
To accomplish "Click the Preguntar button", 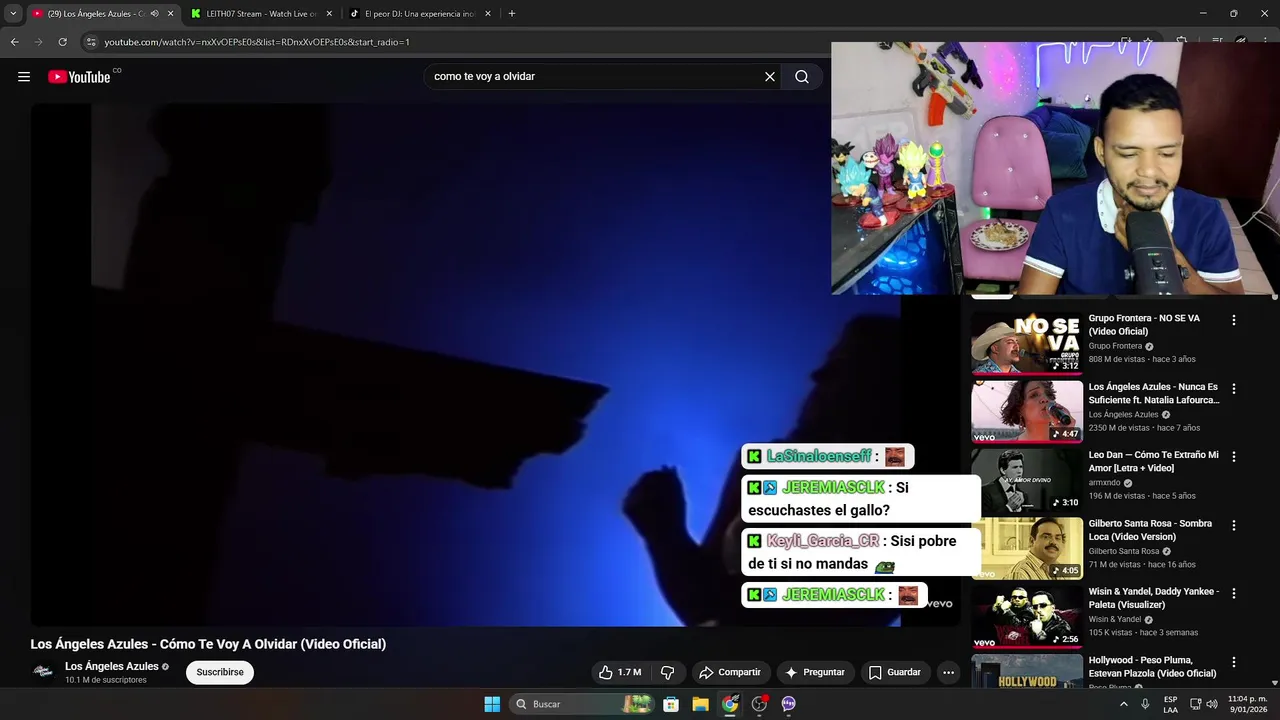I will (x=815, y=672).
